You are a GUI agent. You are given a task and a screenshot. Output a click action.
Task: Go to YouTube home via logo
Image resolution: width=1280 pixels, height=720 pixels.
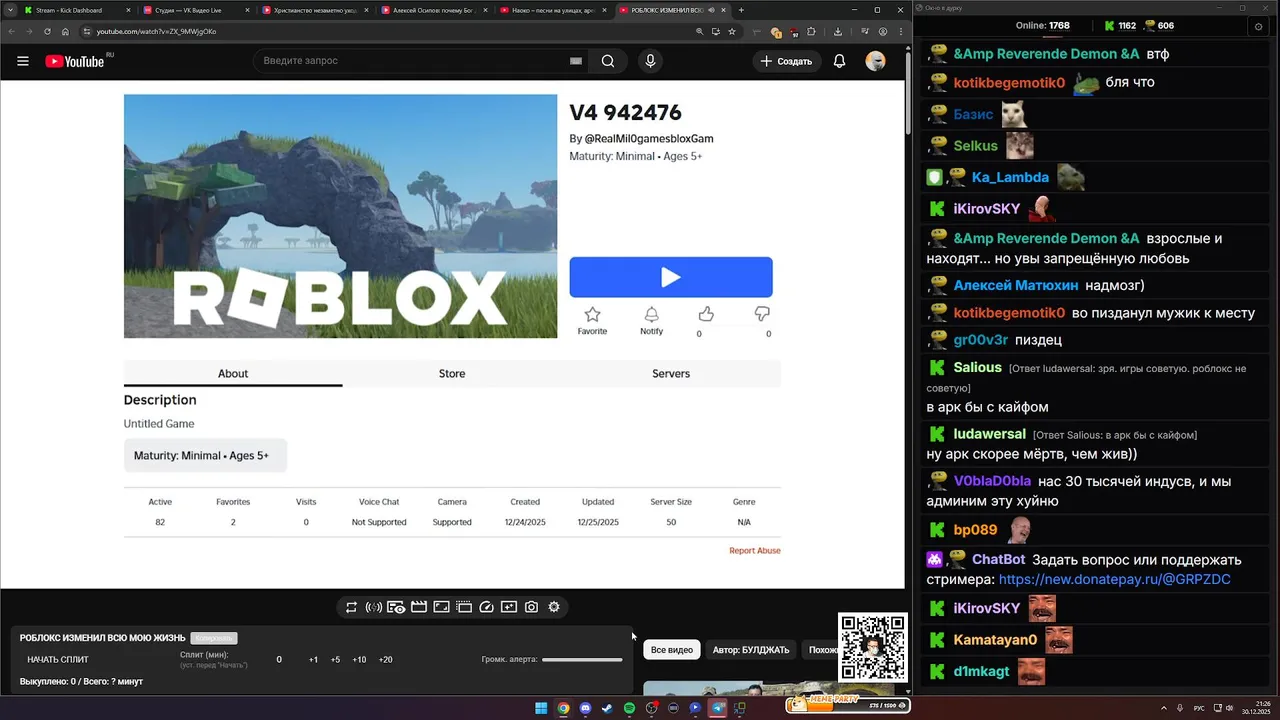pyautogui.click(x=75, y=61)
